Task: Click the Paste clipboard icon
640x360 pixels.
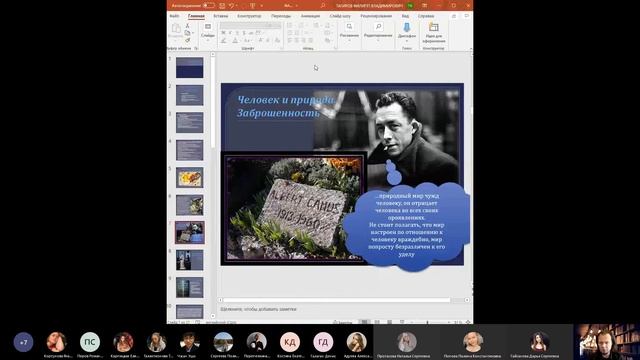Action: coord(176,29)
